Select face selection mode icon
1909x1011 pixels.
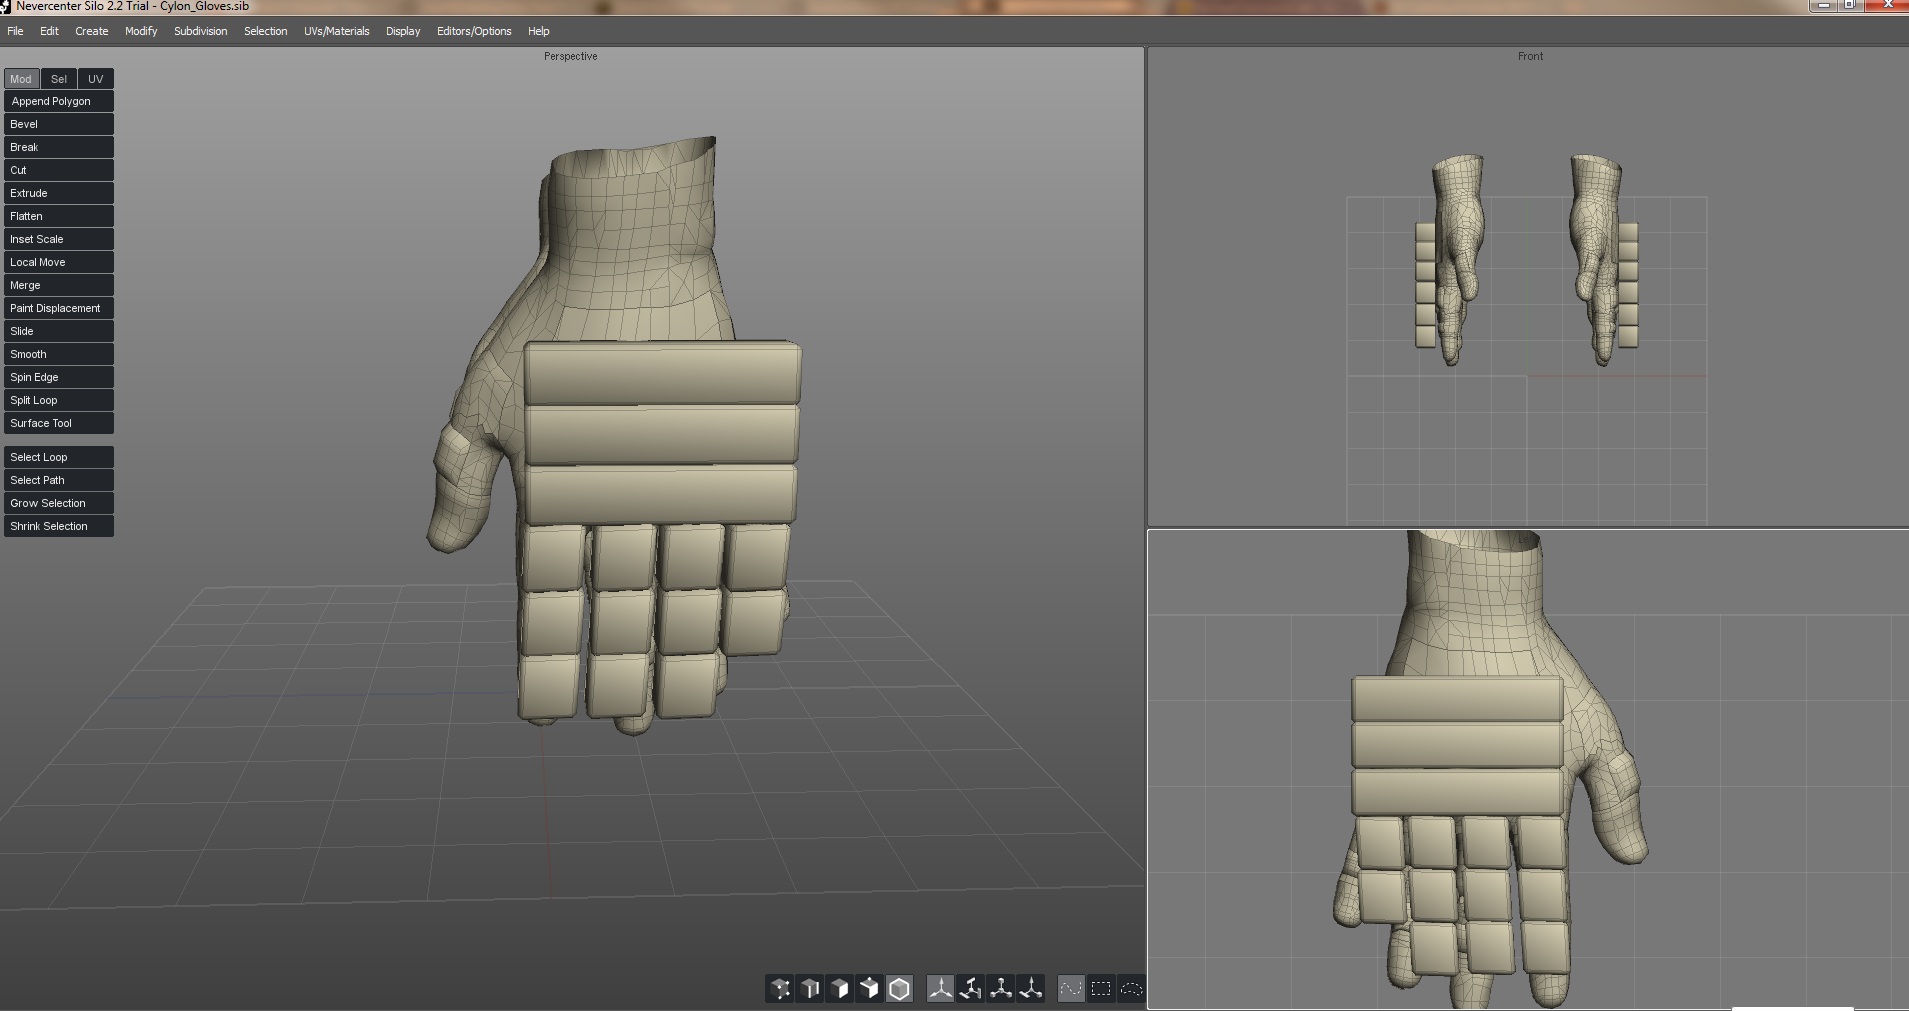click(840, 989)
